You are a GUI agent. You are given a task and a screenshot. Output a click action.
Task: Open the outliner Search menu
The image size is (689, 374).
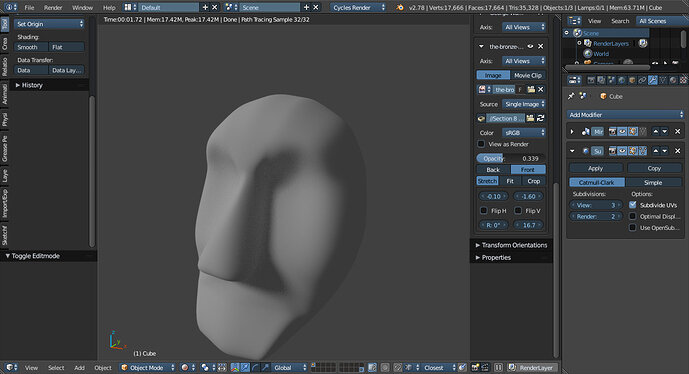tap(620, 21)
